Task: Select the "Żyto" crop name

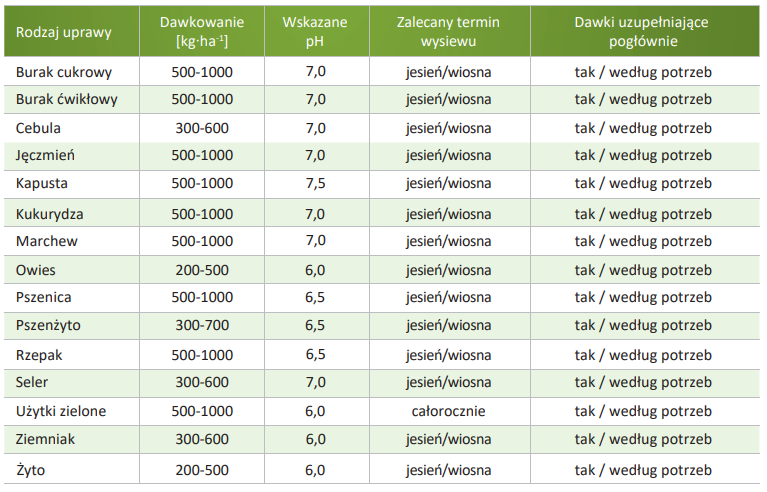Action: pyautogui.click(x=32, y=469)
